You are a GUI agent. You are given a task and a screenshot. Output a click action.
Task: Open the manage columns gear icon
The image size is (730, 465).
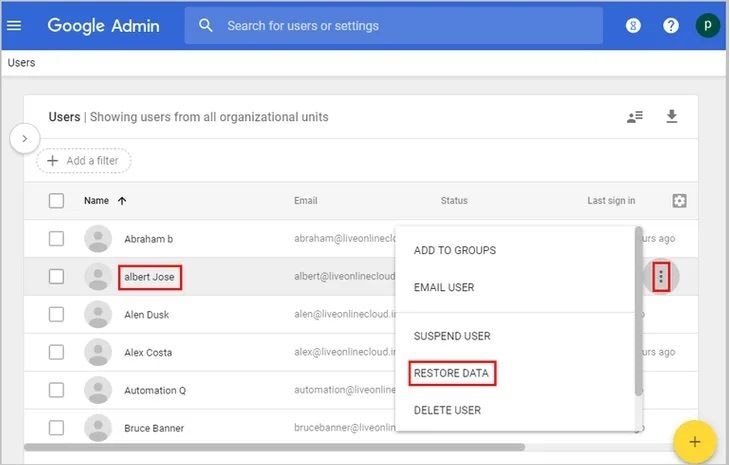click(680, 201)
